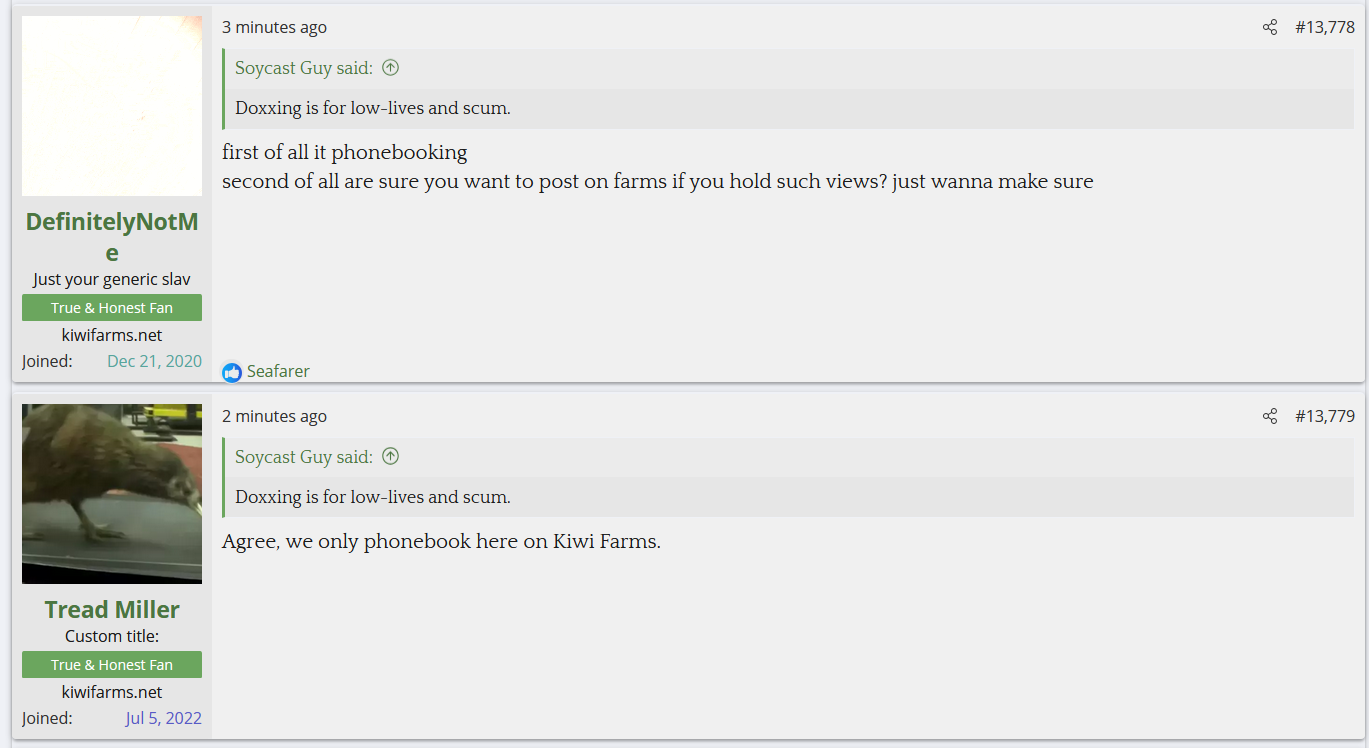The width and height of the screenshot is (1369, 748).
Task: Click the '3 minutes ago' timestamp
Action: point(274,28)
